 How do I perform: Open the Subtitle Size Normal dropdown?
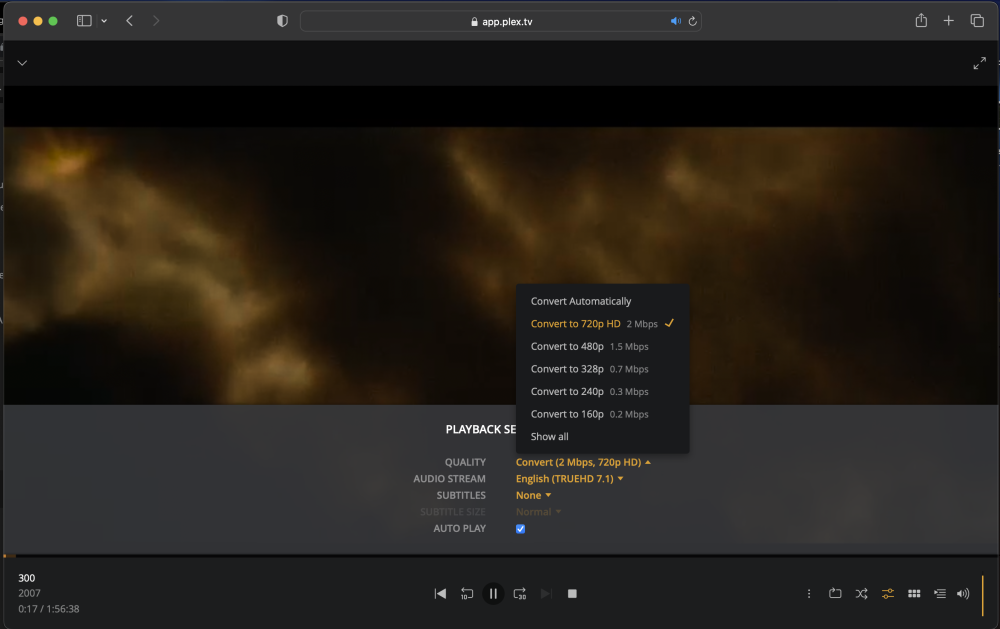538,512
